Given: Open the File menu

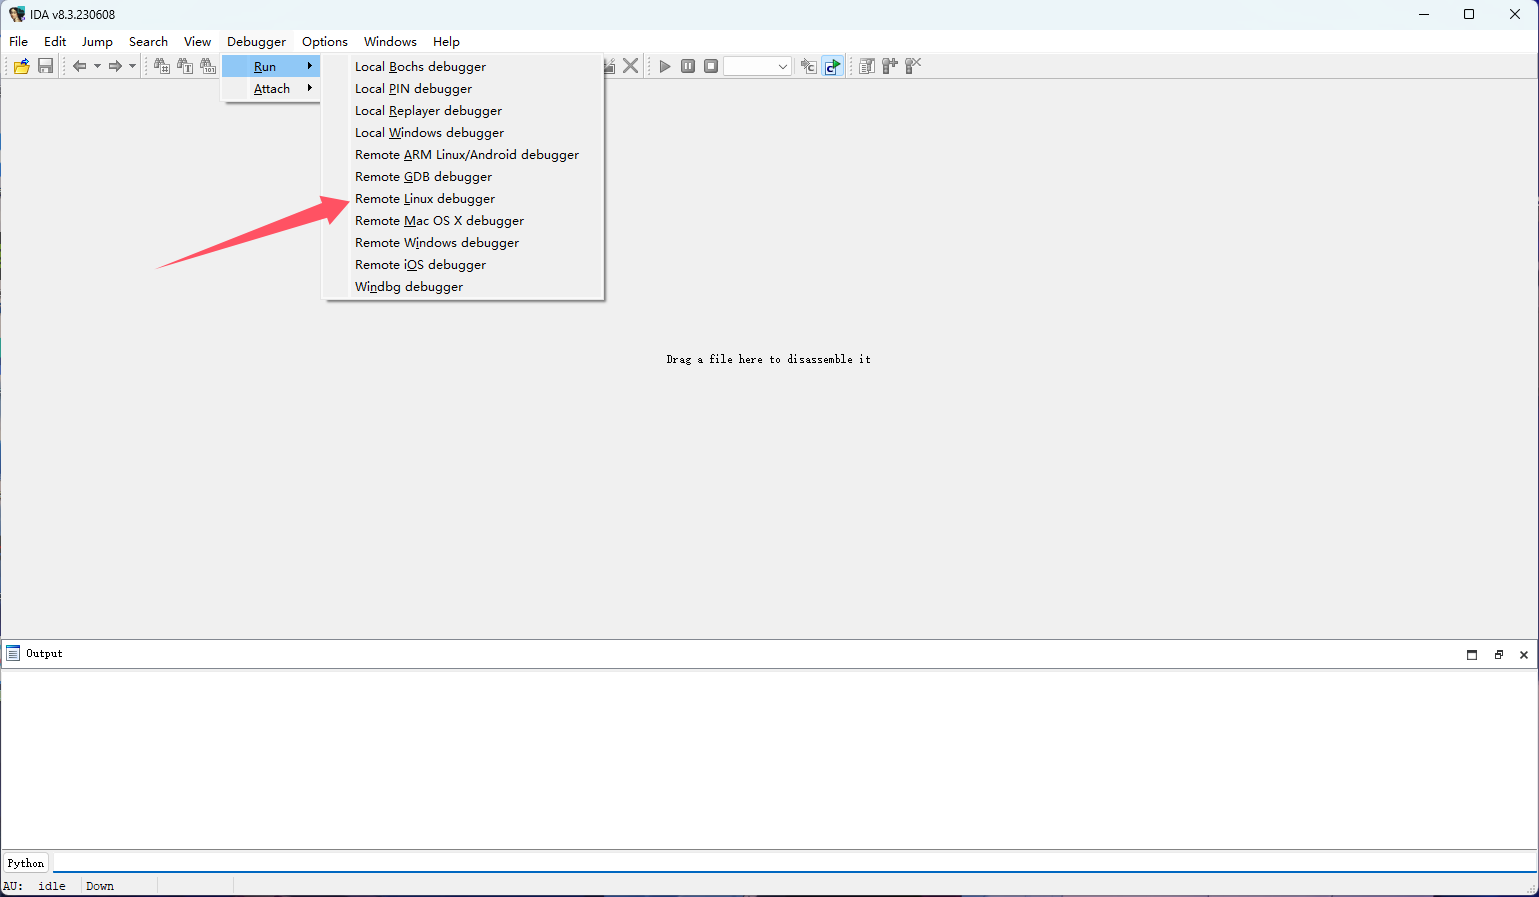Looking at the screenshot, I should (18, 41).
